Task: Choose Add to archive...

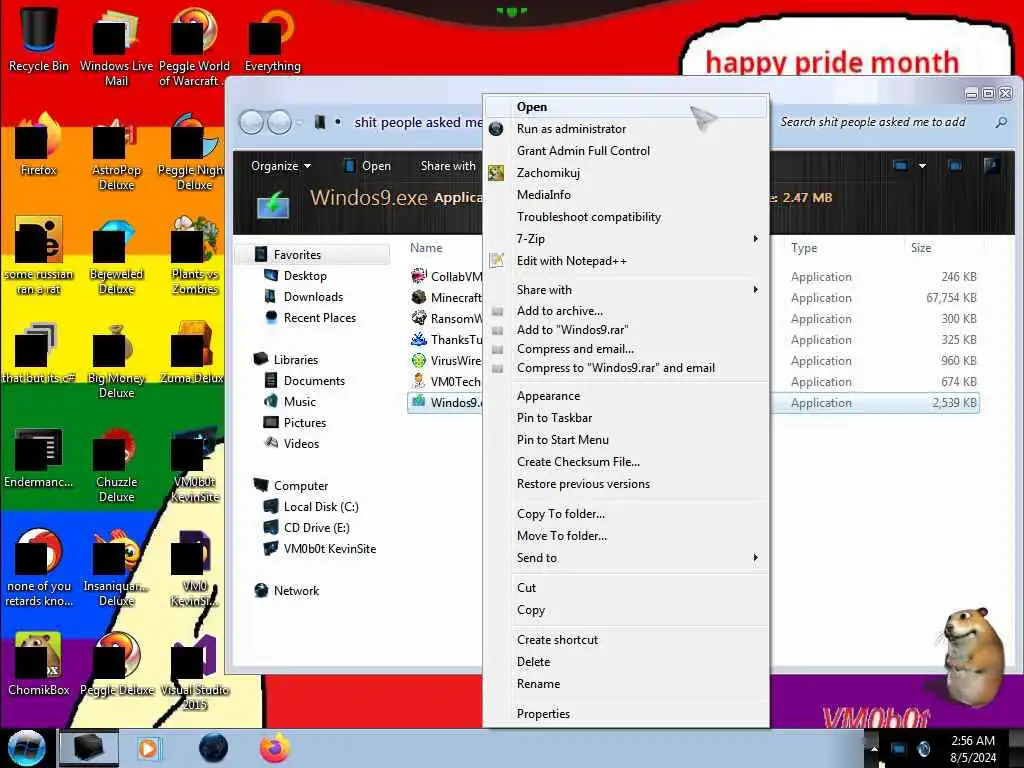Action: click(626, 311)
